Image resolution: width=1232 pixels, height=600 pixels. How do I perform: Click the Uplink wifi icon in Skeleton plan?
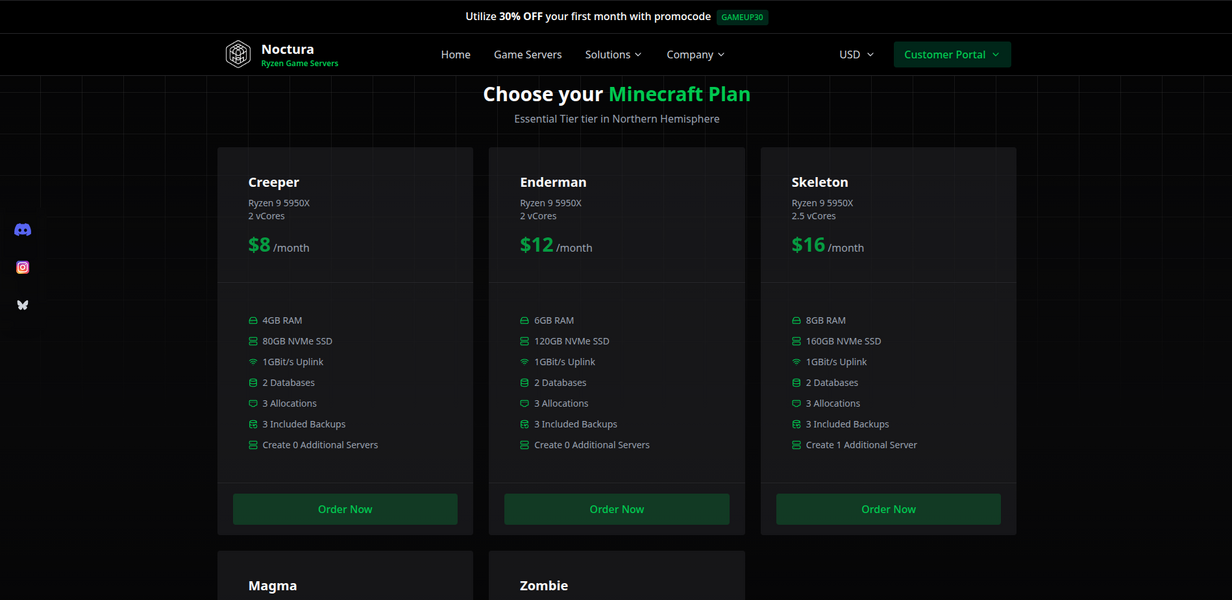click(796, 362)
